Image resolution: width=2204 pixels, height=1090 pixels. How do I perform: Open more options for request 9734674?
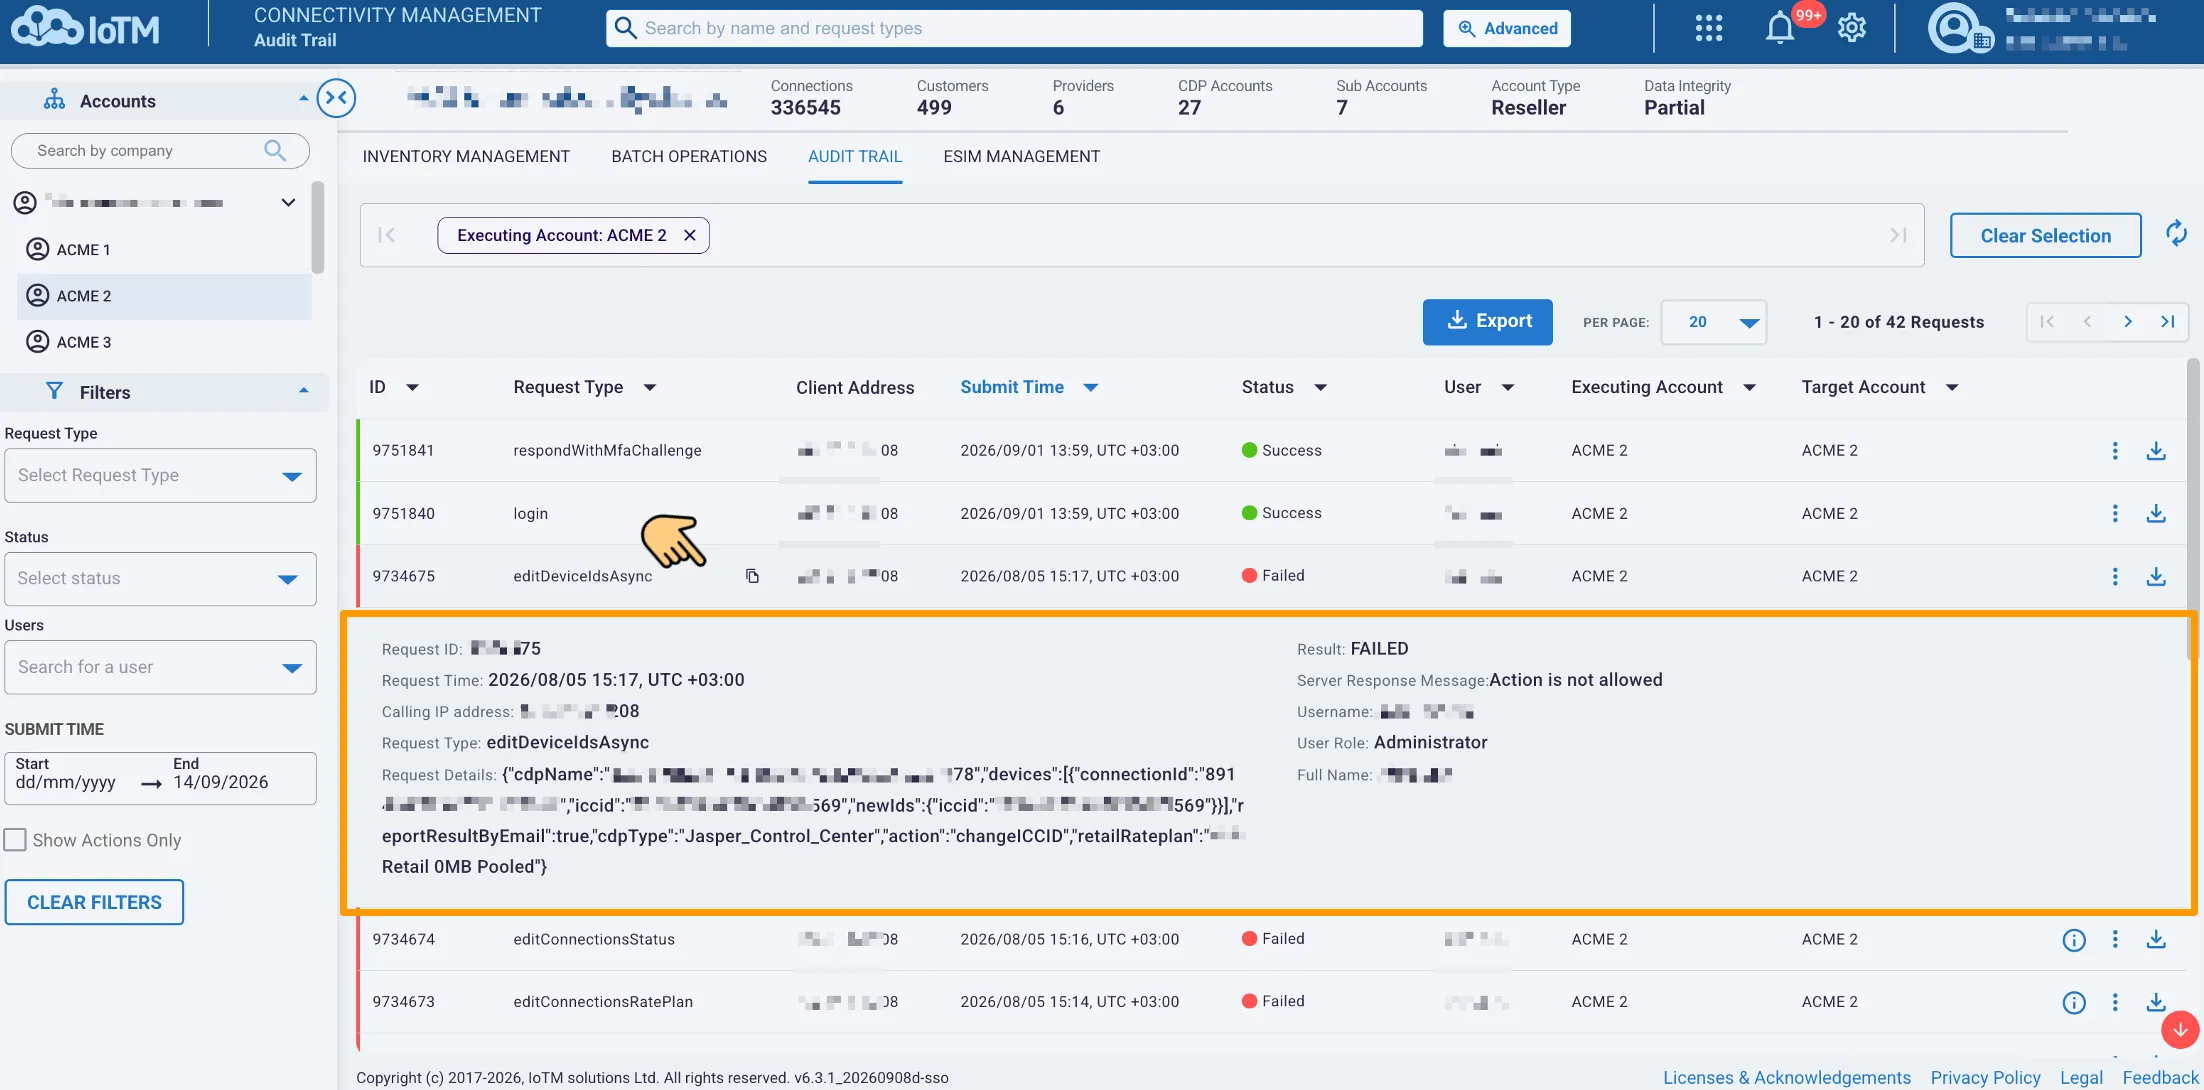[2115, 939]
